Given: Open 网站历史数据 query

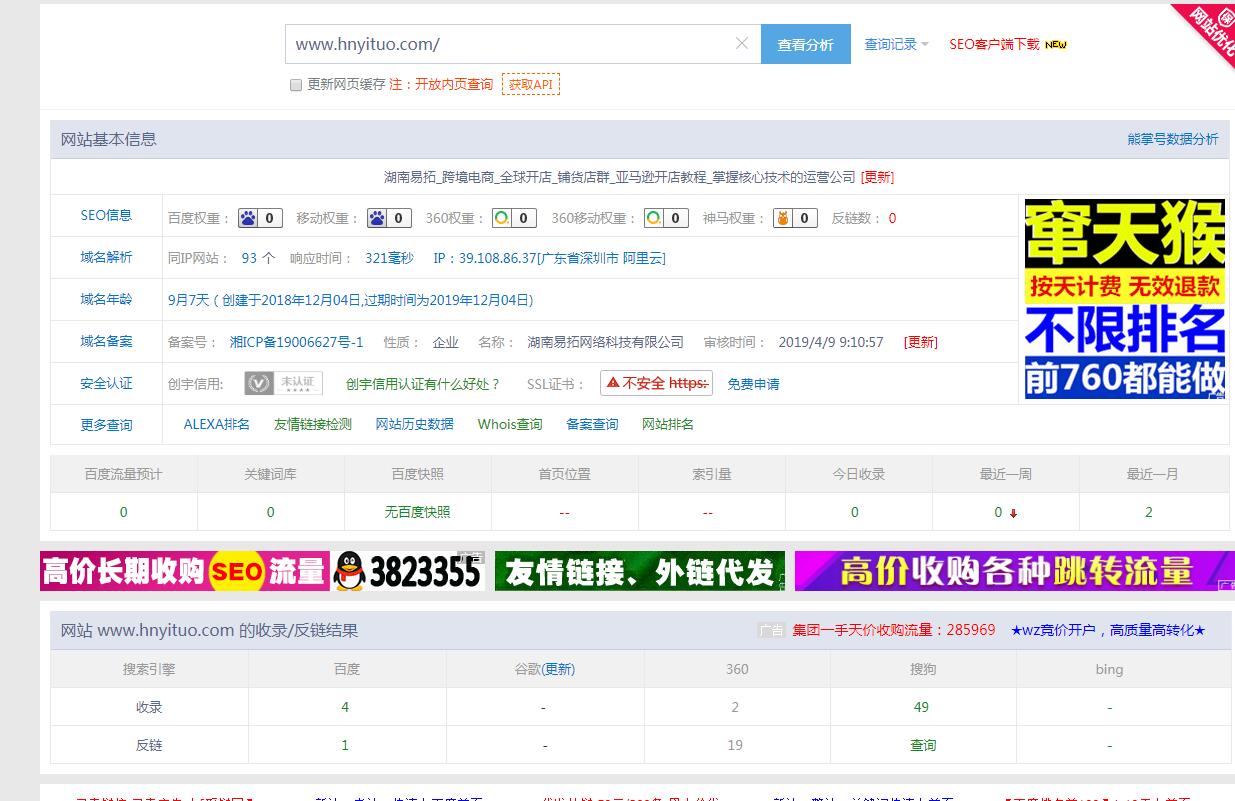Looking at the screenshot, I should pos(414,424).
